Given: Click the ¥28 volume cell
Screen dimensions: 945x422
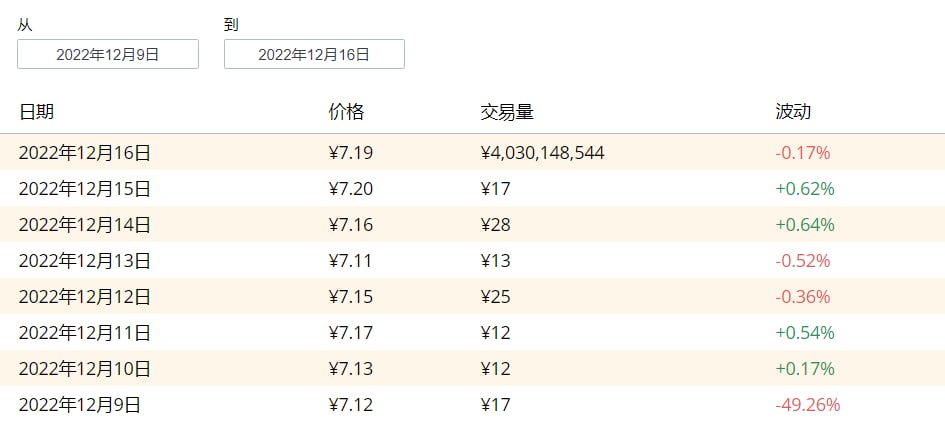Looking at the screenshot, I should pos(495,225).
